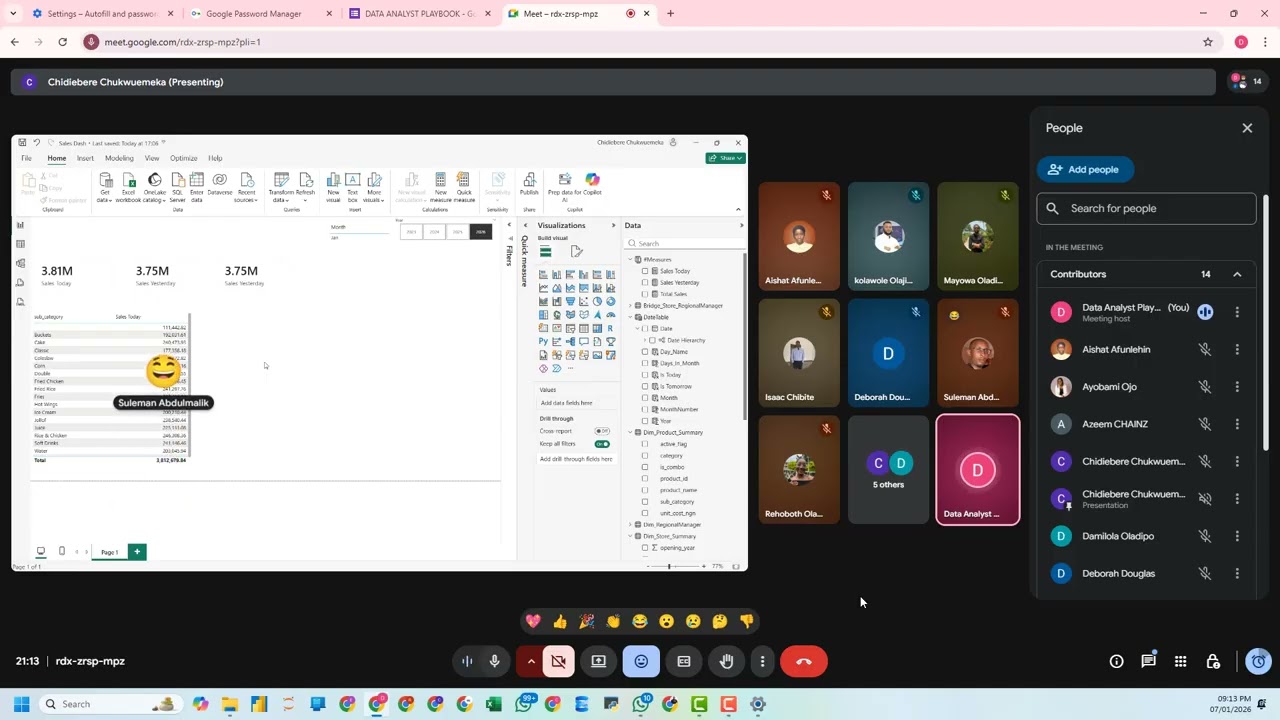Viewport: 1280px width, 720px height.
Task: Open View tab in shared Power BI screen
Action: (x=152, y=158)
